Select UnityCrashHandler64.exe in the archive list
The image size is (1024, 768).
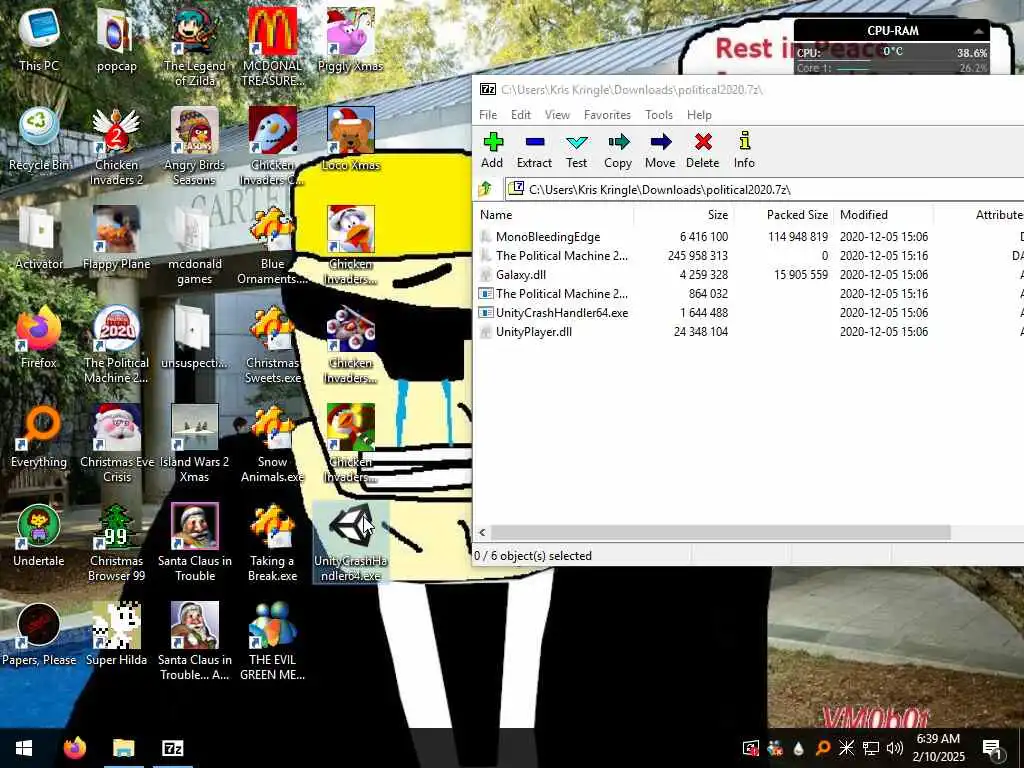point(750,312)
